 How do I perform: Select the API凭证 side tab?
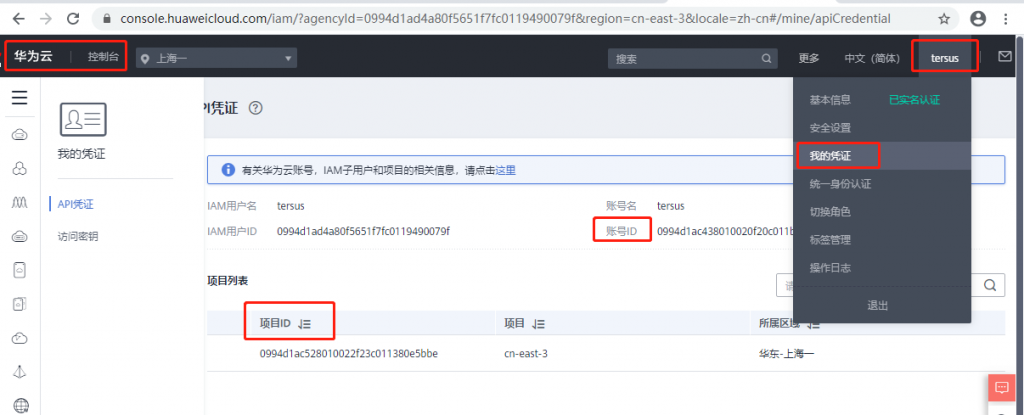point(76,205)
